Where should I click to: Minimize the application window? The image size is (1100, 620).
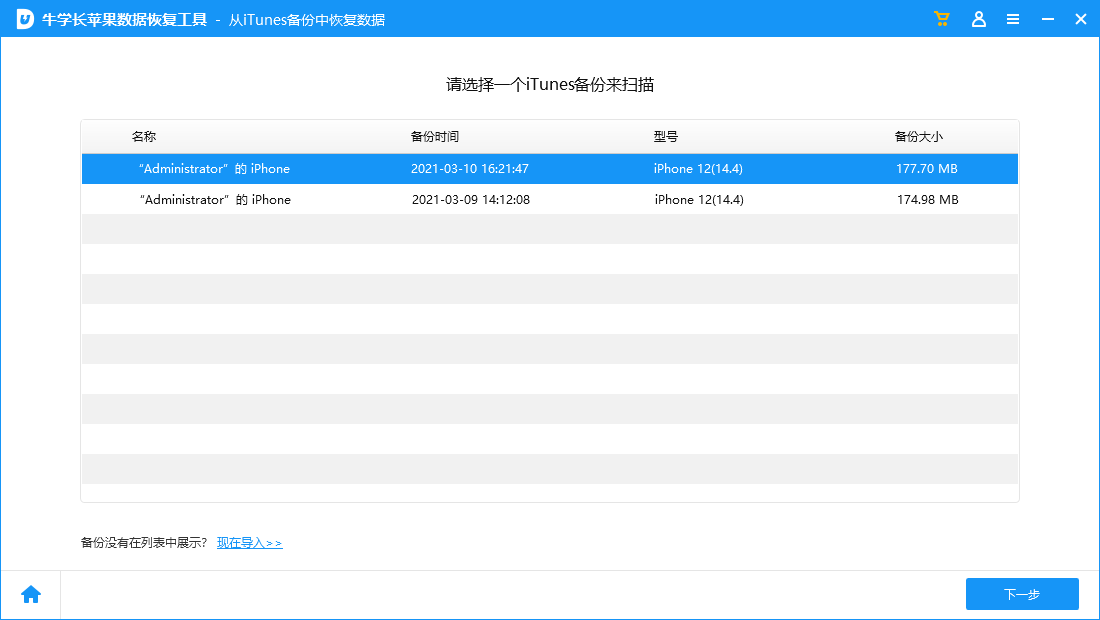coord(1045,18)
